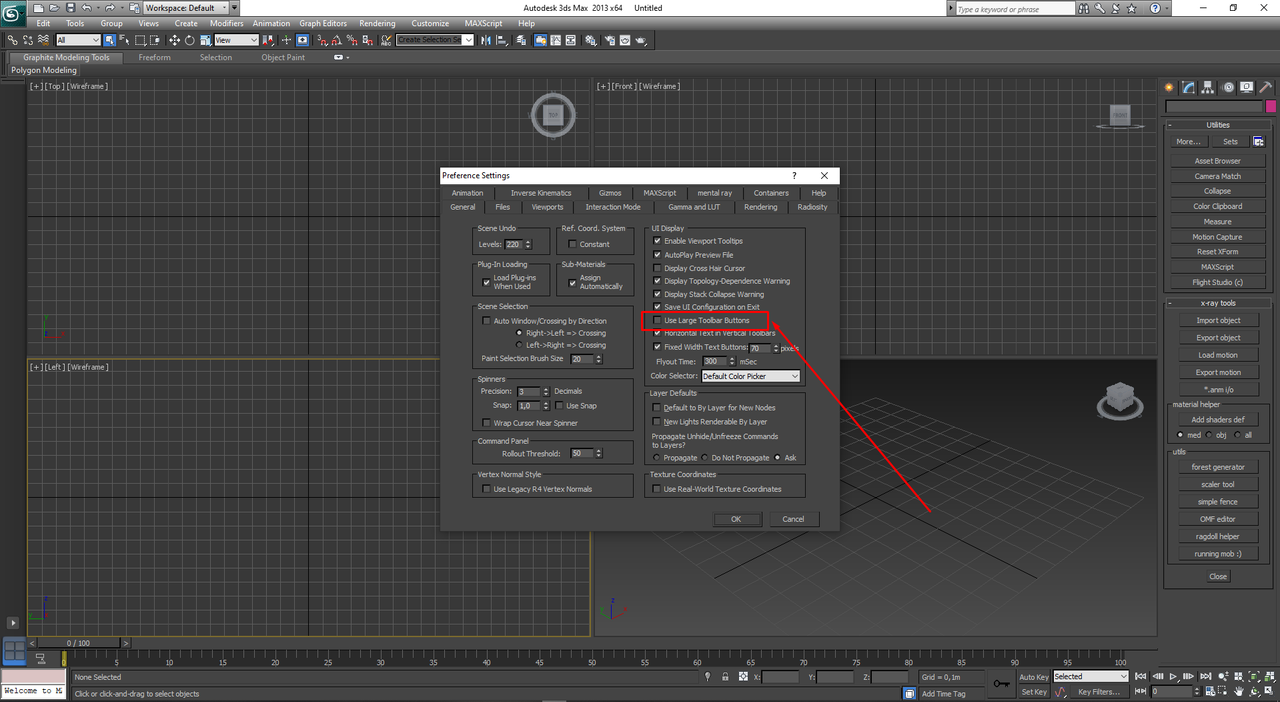Enable Auto Window/Crossing by Direction

[x=486, y=321]
